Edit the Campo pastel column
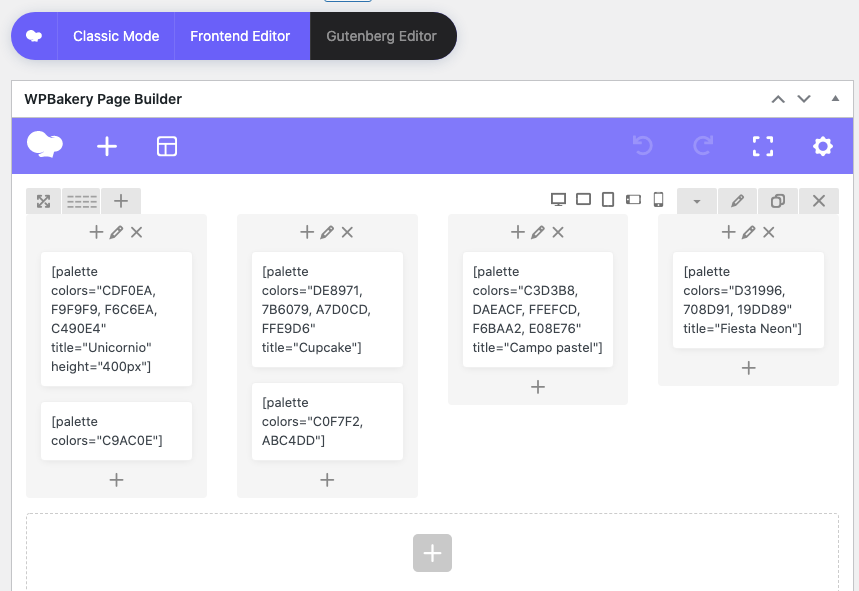This screenshot has width=859, height=591. pyautogui.click(x=538, y=232)
